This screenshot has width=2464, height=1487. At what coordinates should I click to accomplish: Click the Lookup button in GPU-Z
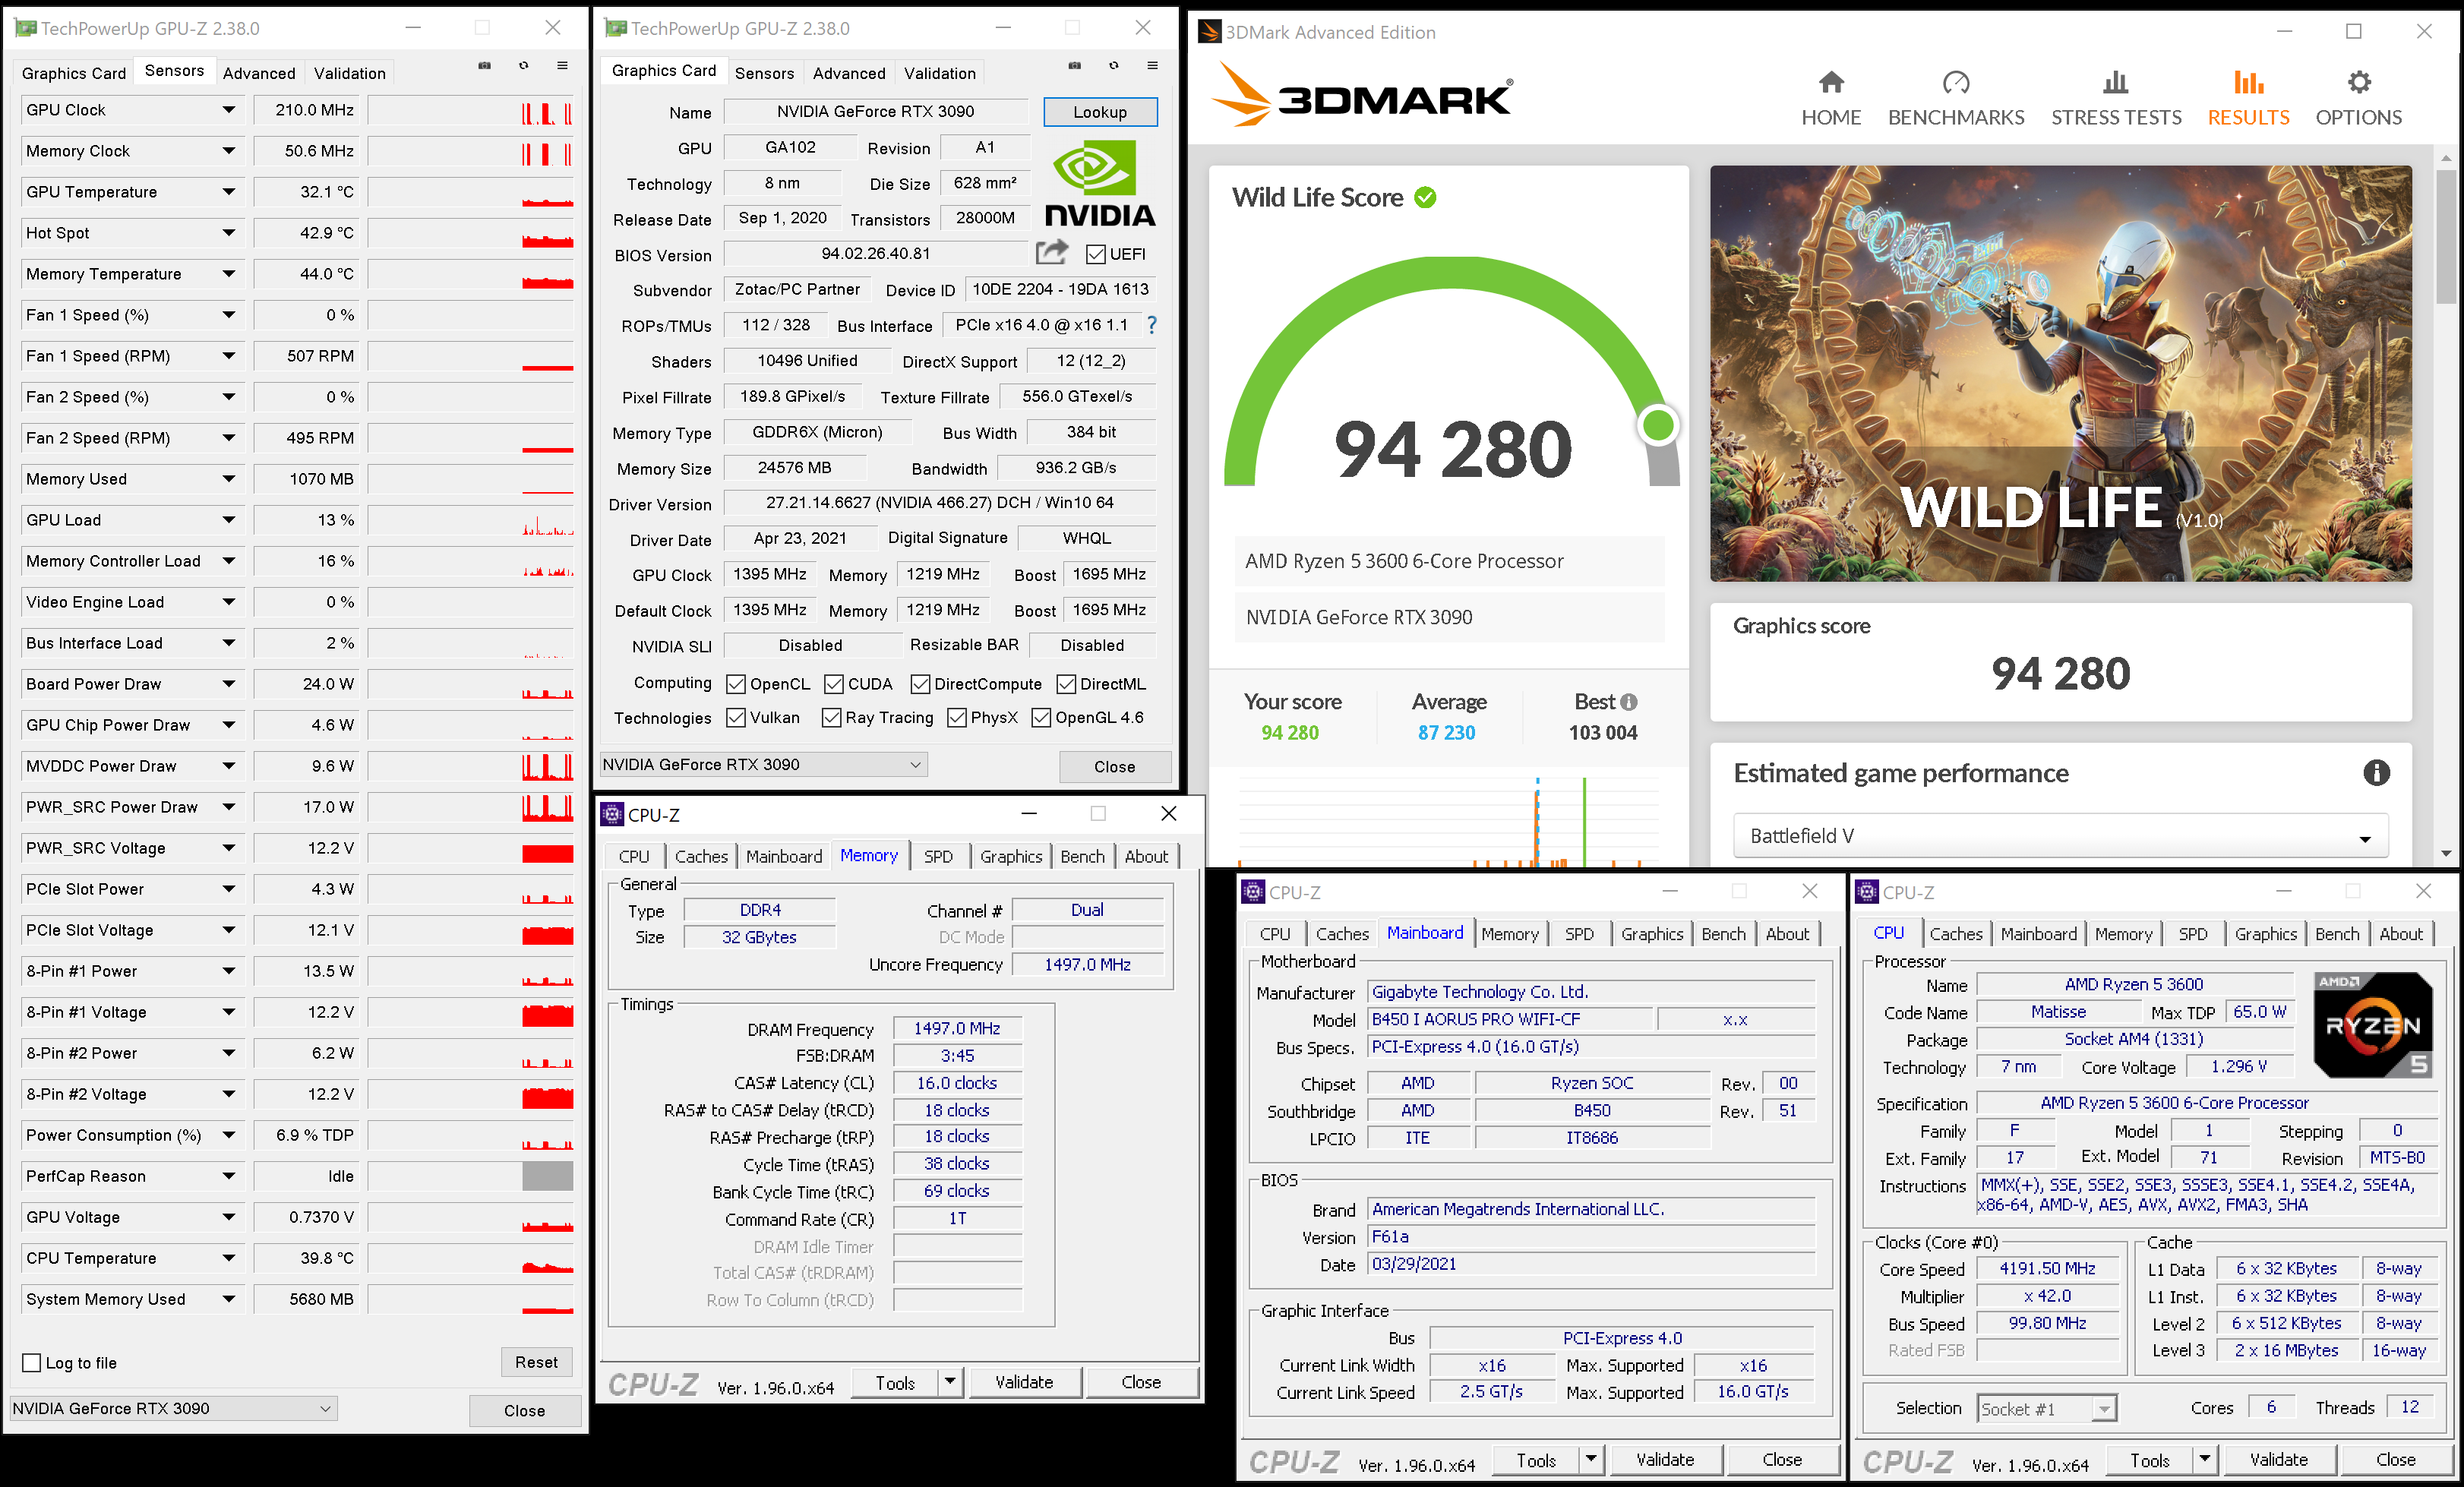coord(1100,112)
